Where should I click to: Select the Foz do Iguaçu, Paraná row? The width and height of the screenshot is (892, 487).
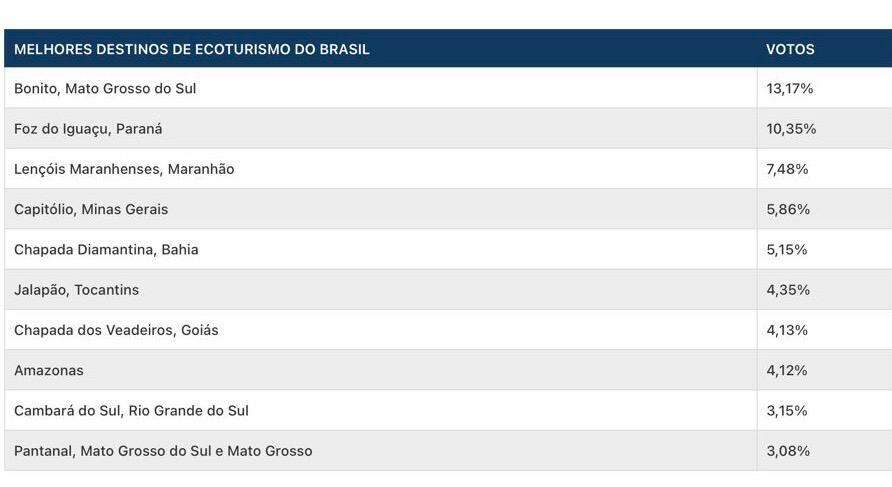click(x=88, y=129)
